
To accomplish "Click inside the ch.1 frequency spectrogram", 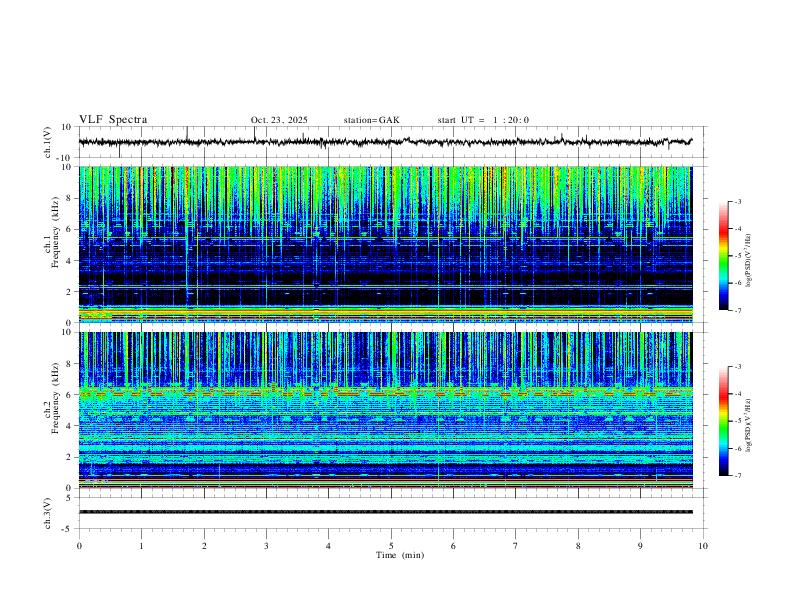I will tap(385, 244).
